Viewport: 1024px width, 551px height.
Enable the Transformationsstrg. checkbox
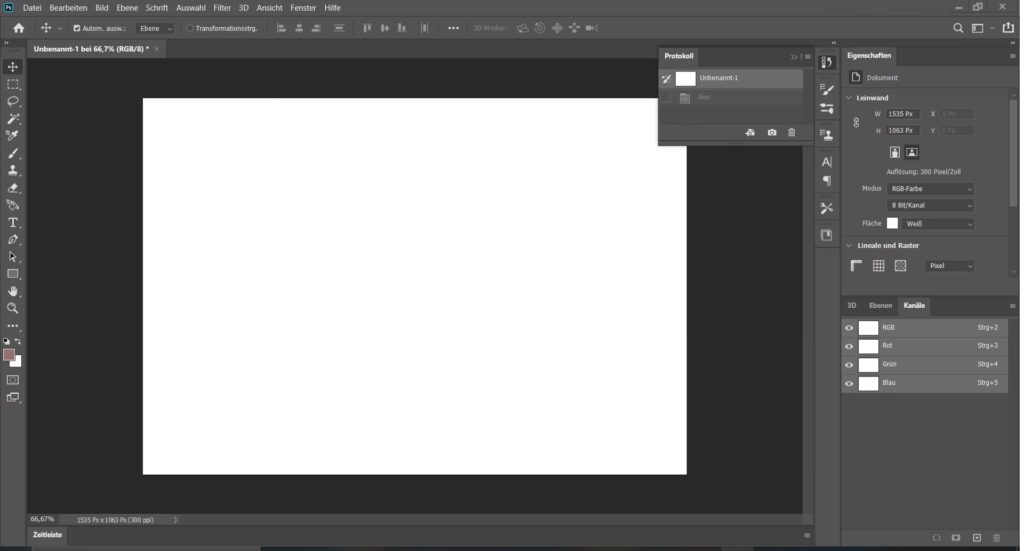click(x=190, y=28)
